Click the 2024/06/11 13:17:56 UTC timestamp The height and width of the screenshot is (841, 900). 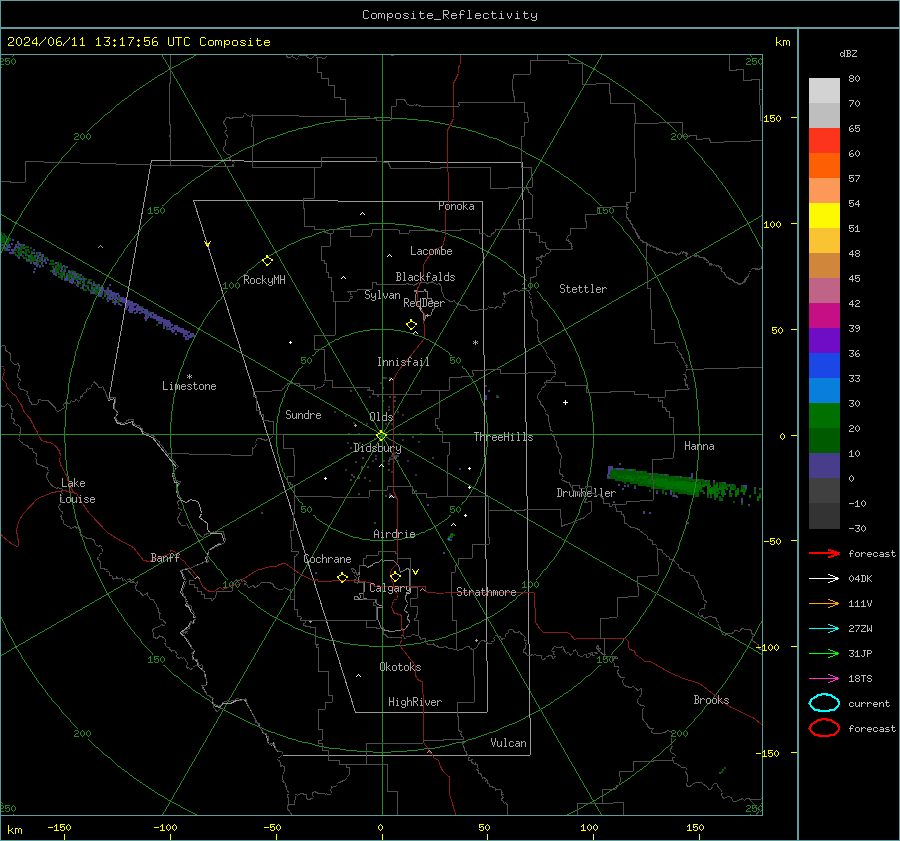pyautogui.click(x=138, y=42)
